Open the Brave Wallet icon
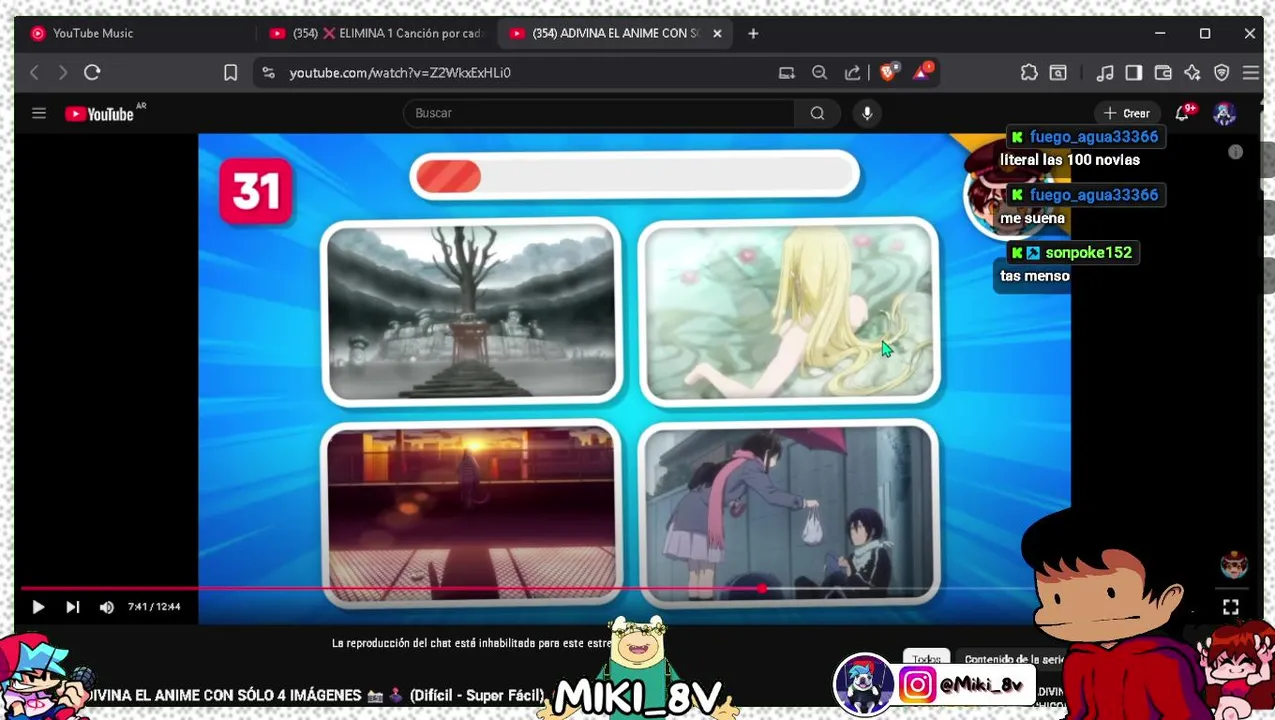 point(1162,73)
